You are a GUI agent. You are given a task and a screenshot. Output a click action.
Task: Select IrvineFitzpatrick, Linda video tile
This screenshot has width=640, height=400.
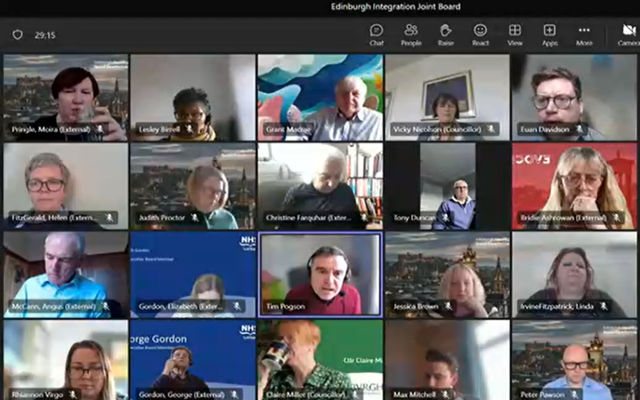tap(574, 275)
